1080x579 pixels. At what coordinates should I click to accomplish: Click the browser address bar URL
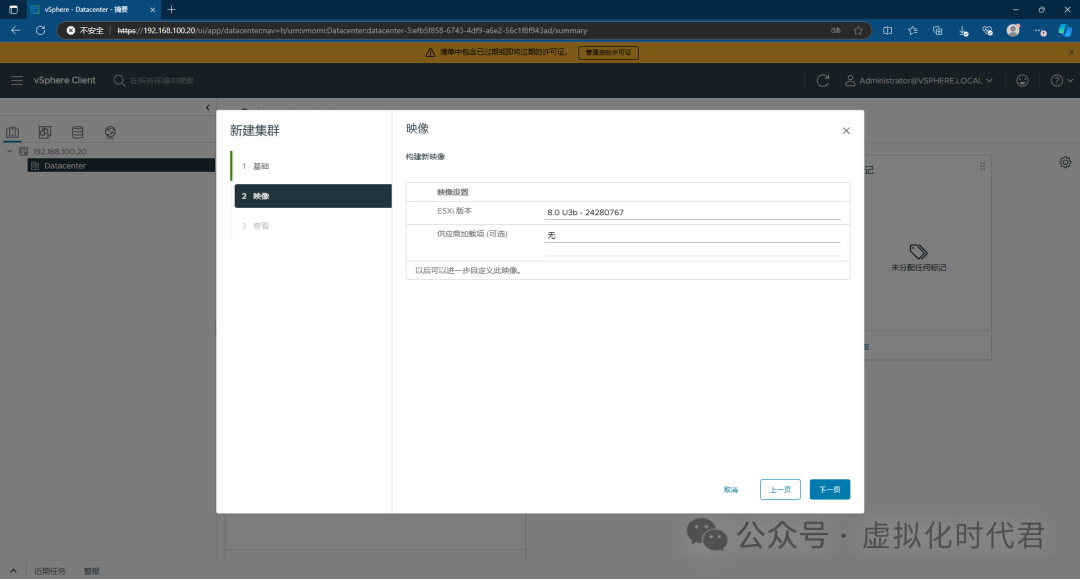coord(352,30)
